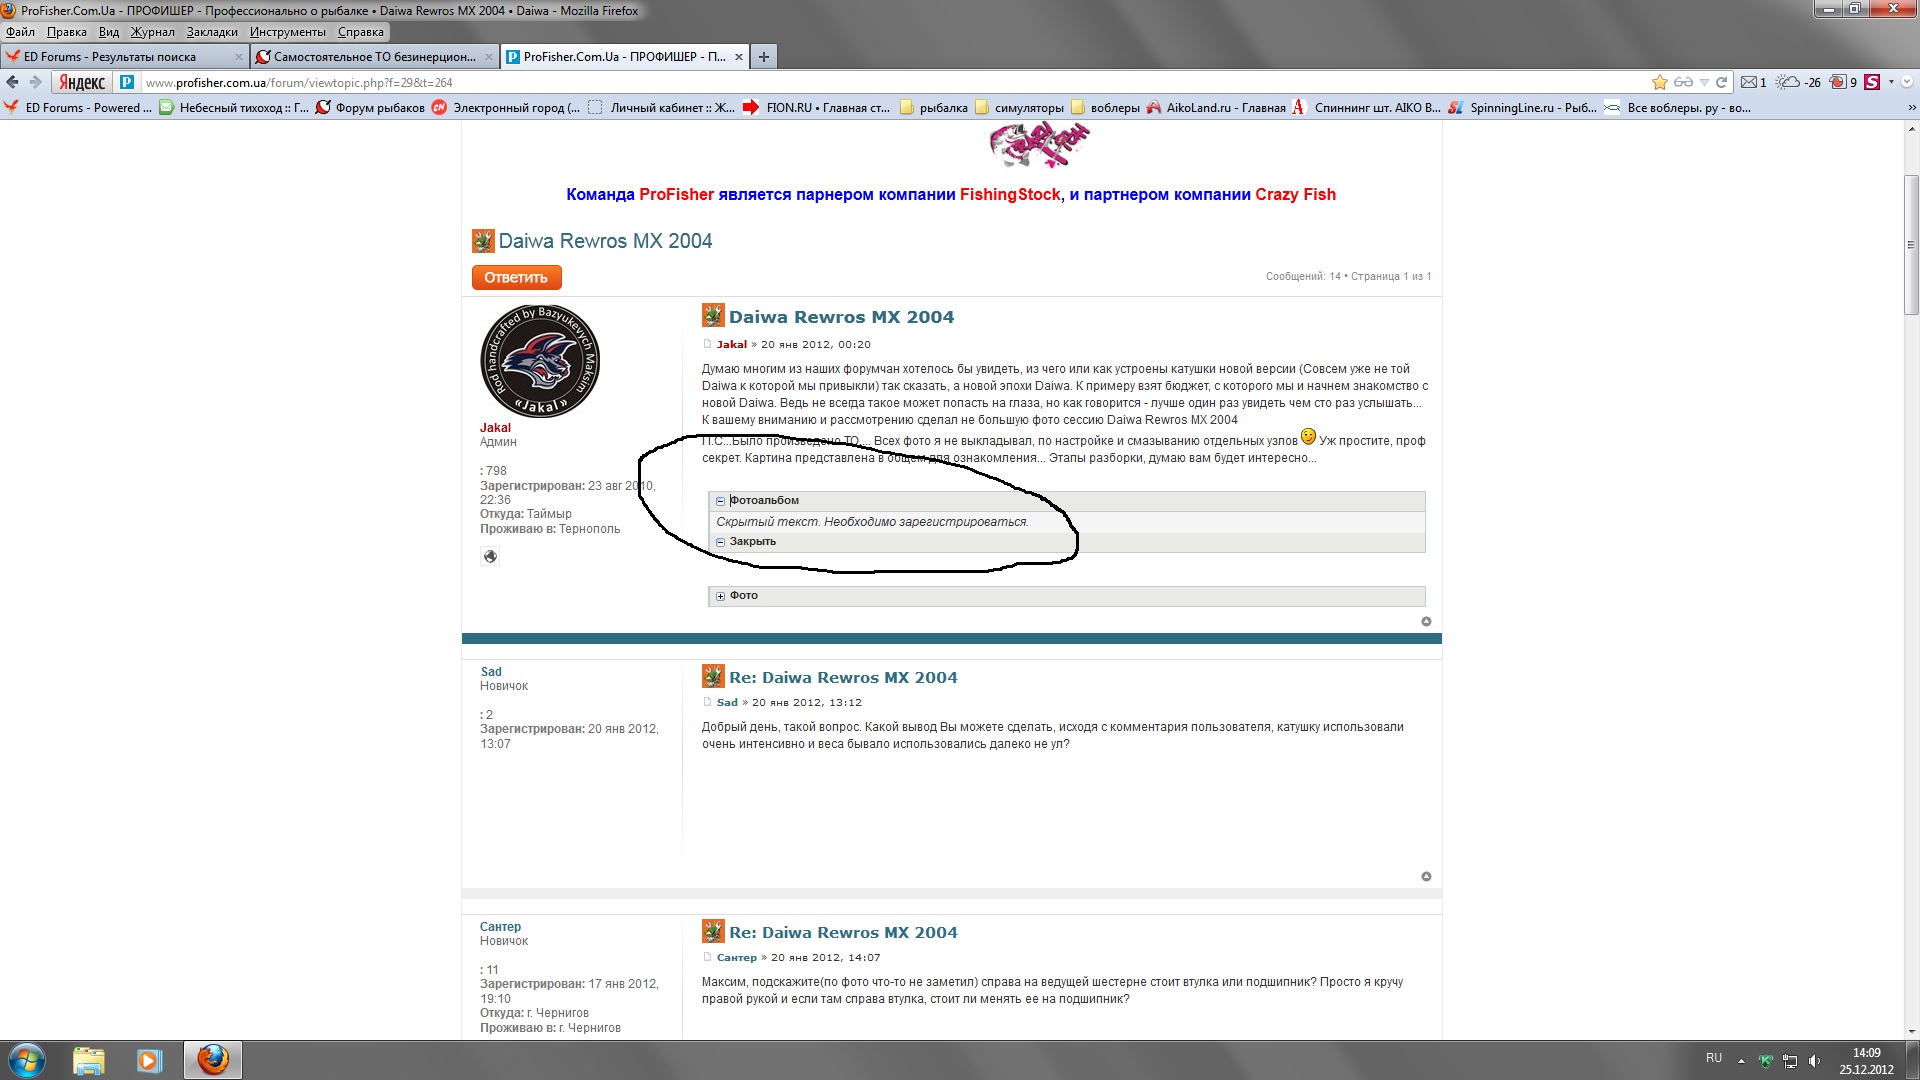Toggle the Закрыть spoiler minus box
This screenshot has height=1080, width=1920.
pos(720,542)
